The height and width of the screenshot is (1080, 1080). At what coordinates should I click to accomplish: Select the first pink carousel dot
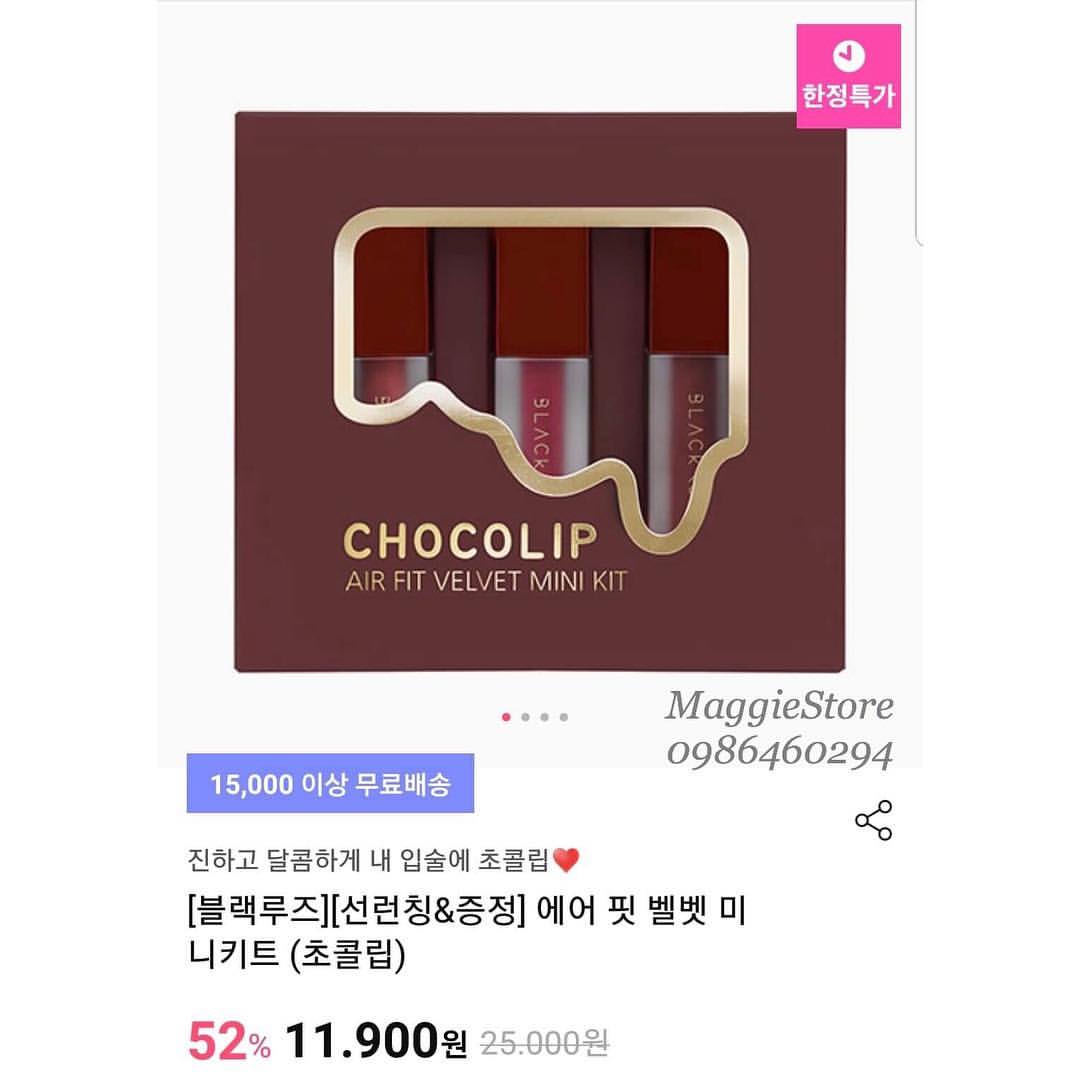click(x=506, y=717)
